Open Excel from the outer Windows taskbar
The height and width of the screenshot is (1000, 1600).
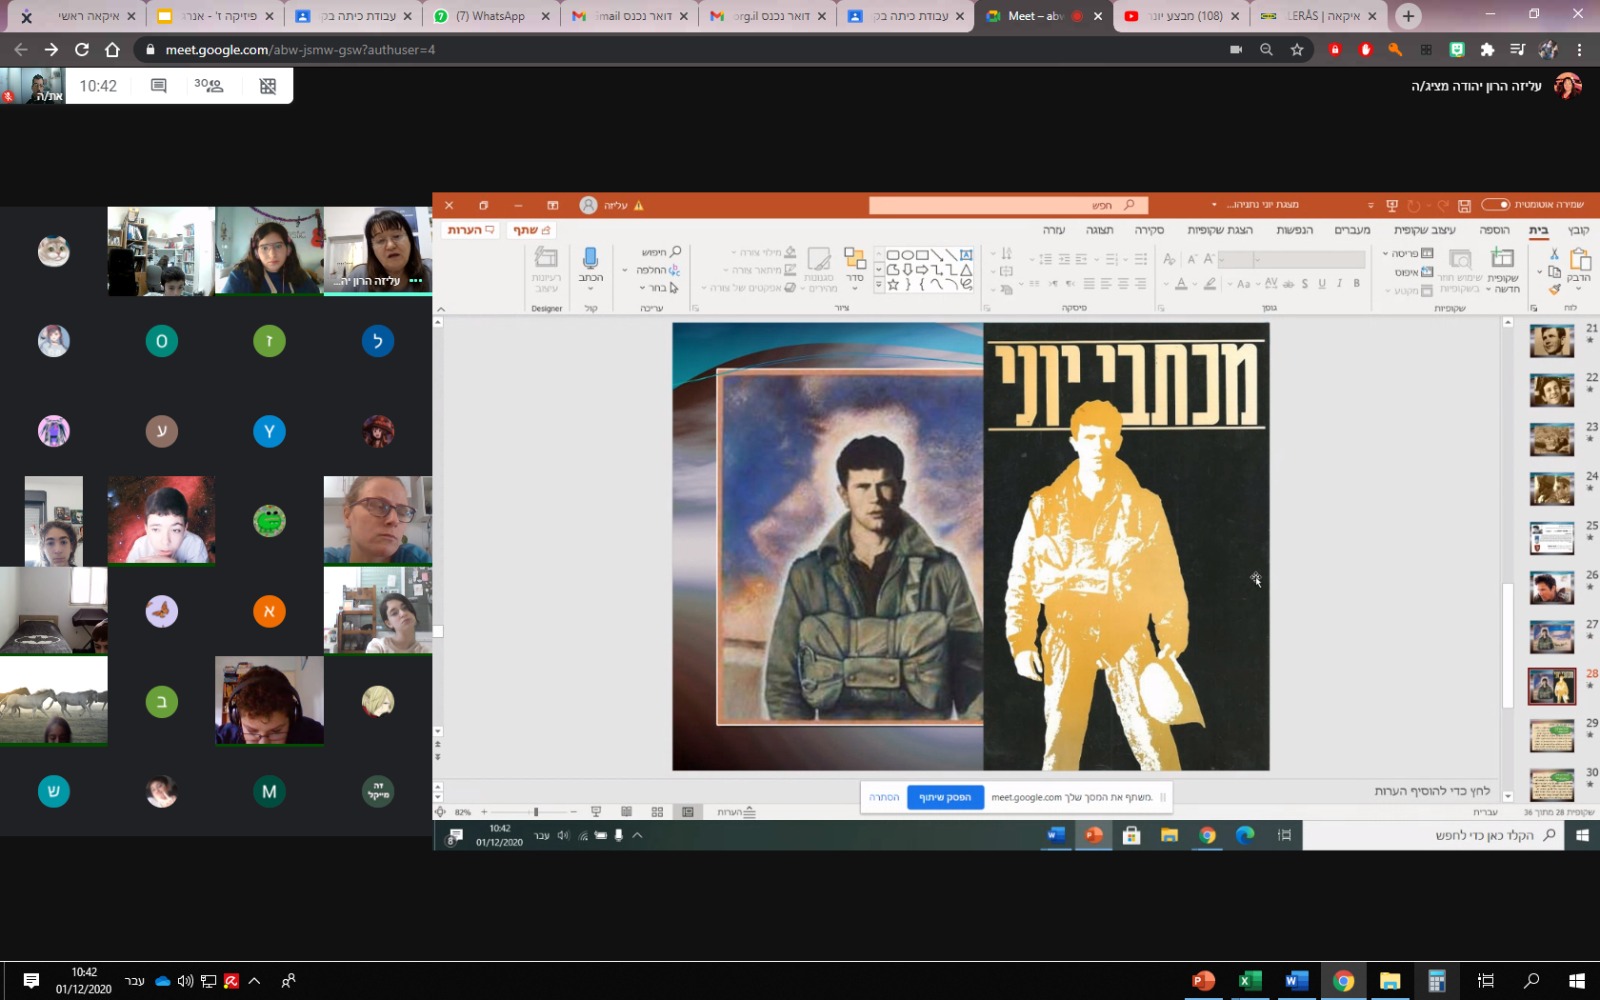[1249, 981]
